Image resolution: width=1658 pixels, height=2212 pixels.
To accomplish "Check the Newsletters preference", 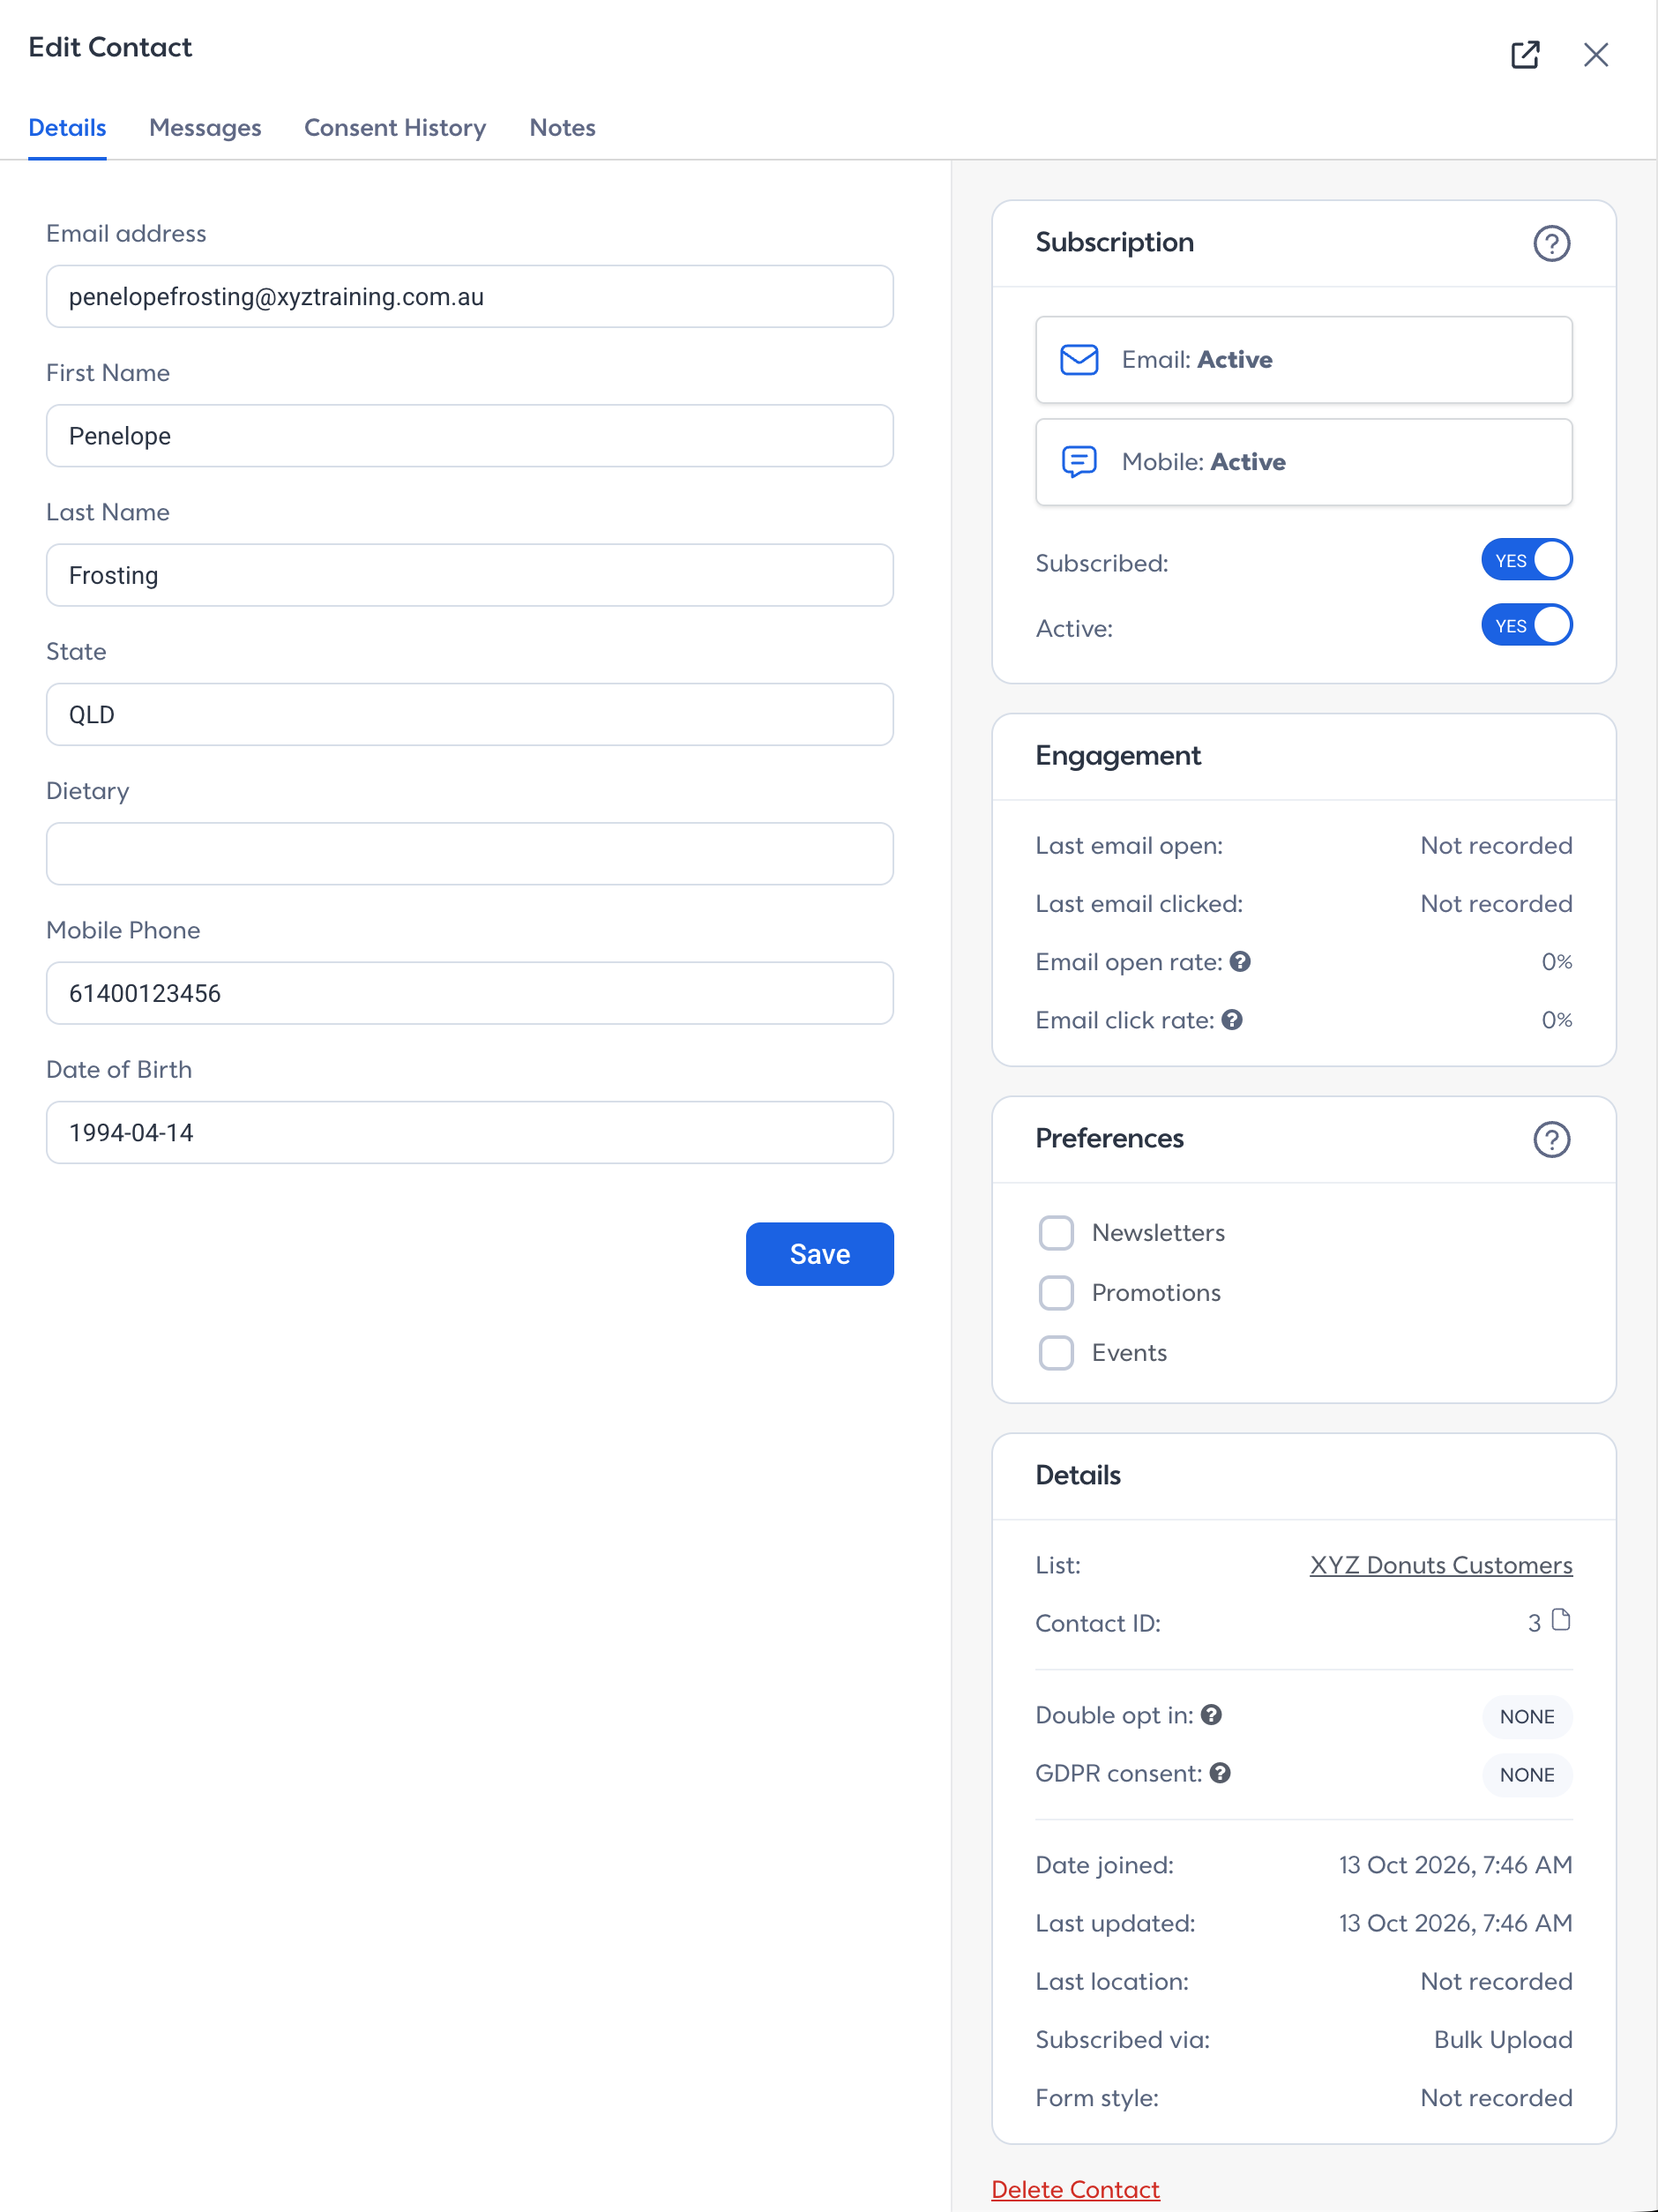I will coord(1055,1233).
